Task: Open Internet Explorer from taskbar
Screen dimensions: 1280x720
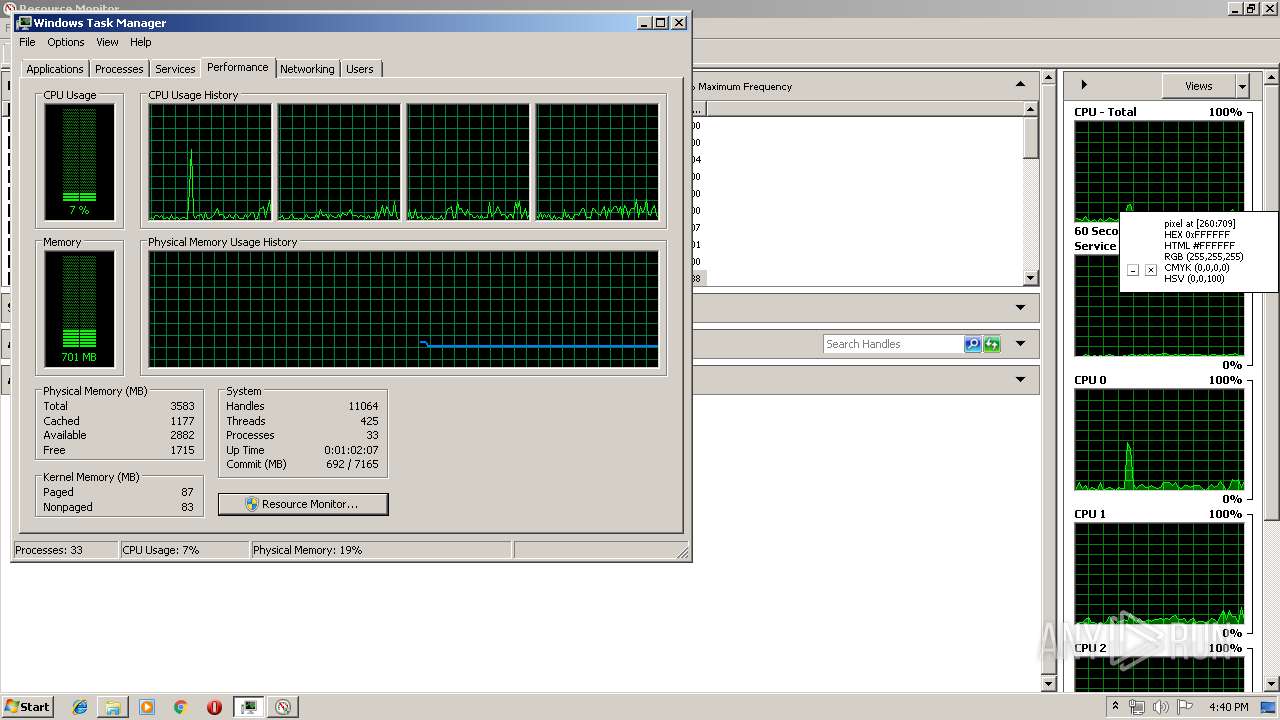Action: point(80,707)
